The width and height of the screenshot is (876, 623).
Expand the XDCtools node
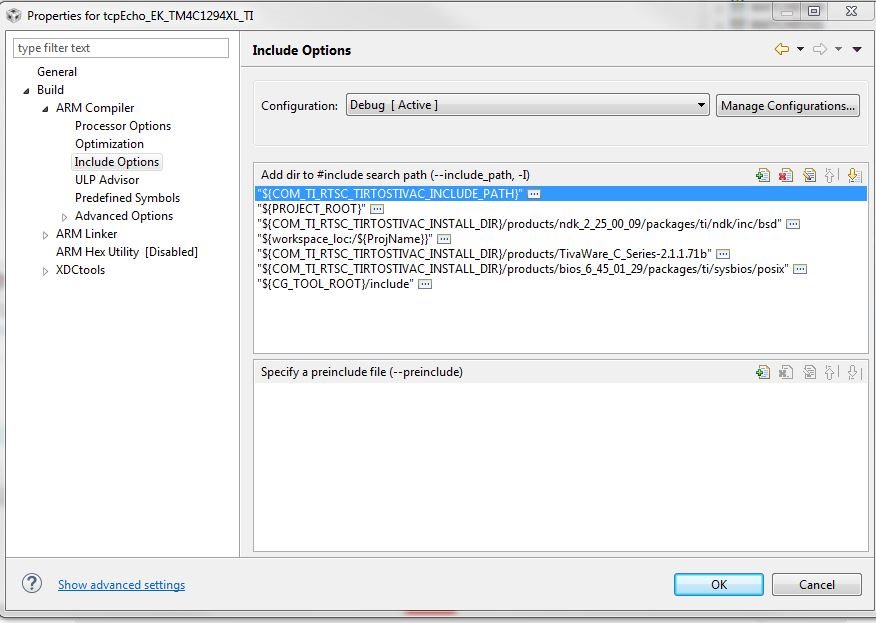pos(45,271)
